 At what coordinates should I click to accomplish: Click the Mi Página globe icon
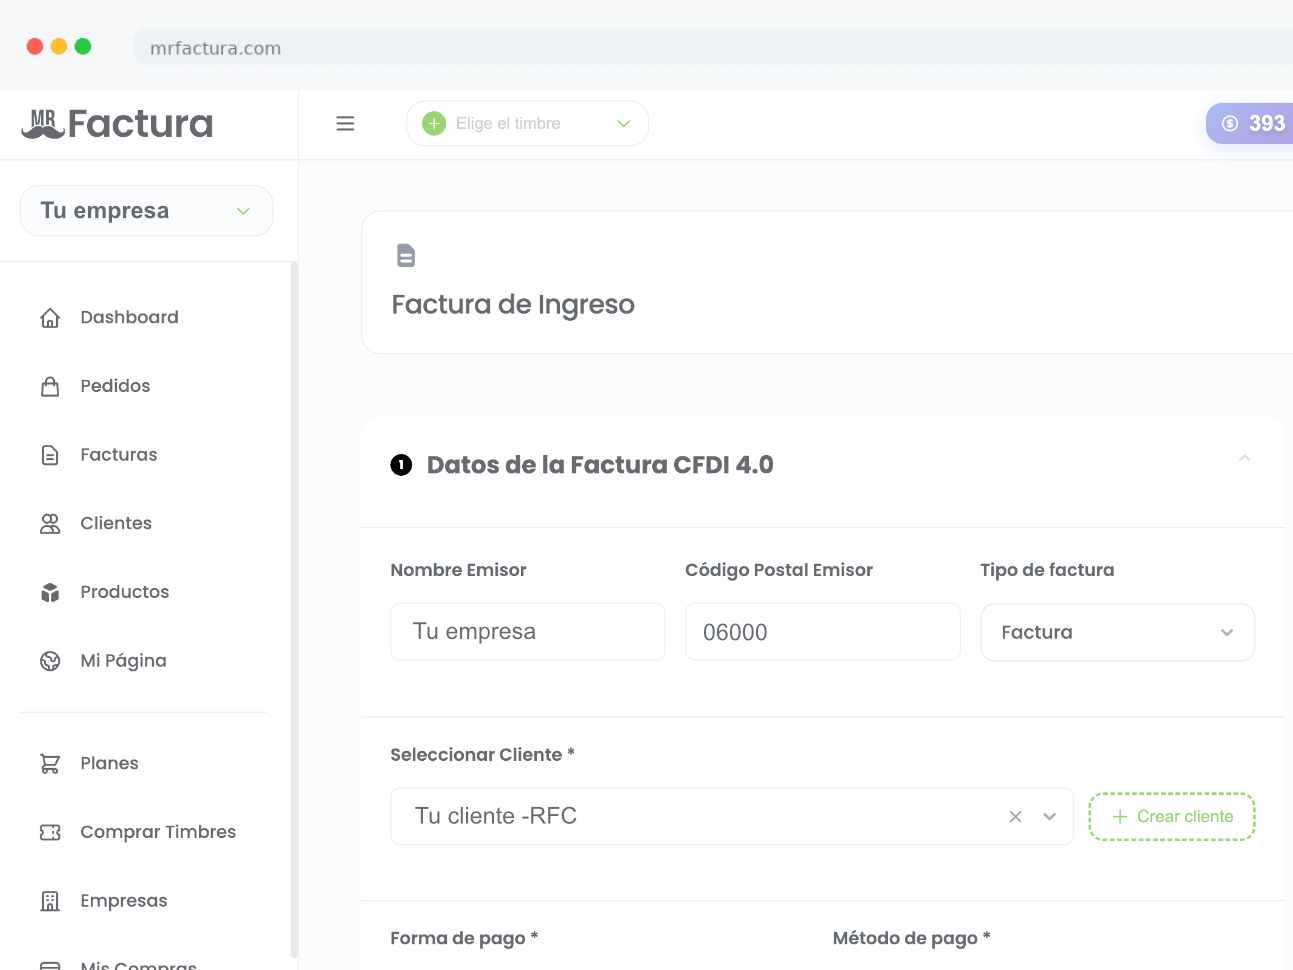[50, 661]
